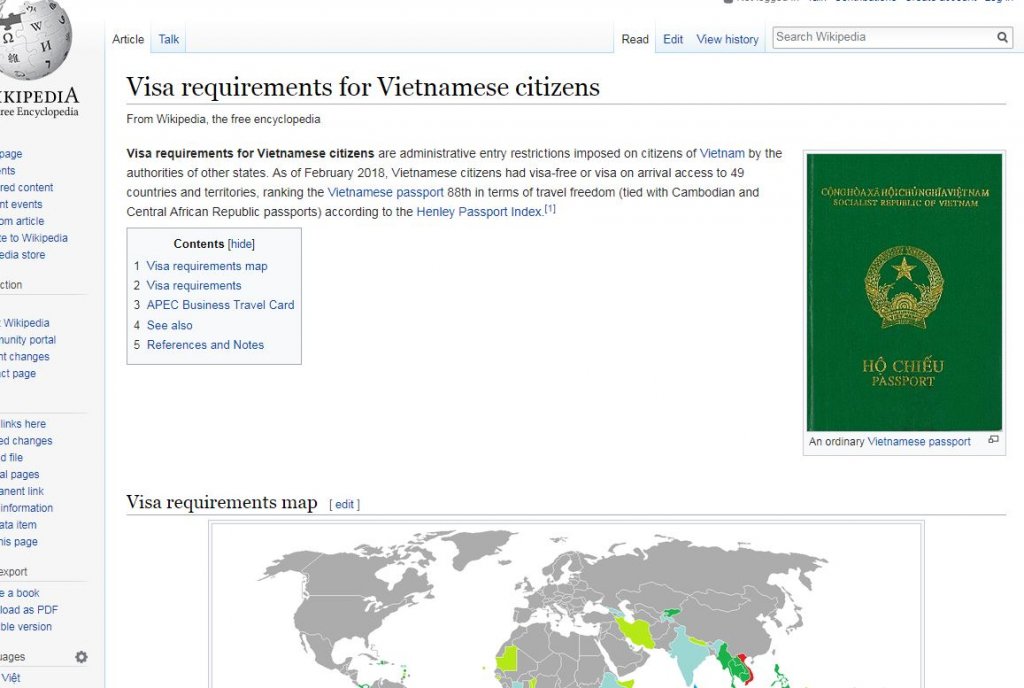The height and width of the screenshot is (688, 1024).
Task: Open the Contact page sidebar link
Action: click(18, 373)
